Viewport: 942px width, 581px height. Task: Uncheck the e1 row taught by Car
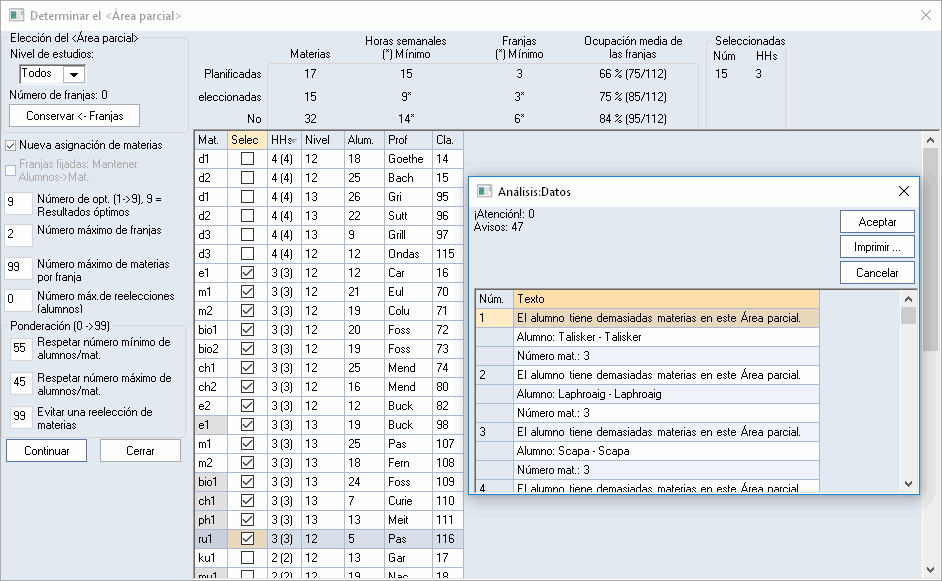[247, 273]
